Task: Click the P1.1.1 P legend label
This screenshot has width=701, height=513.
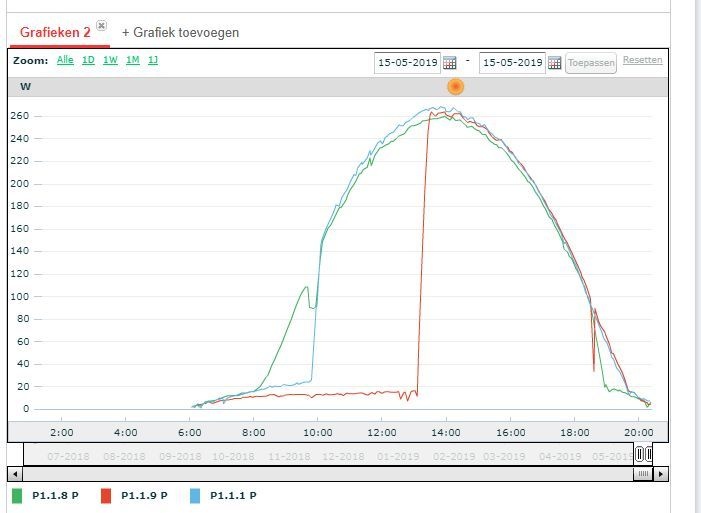Action: [x=233, y=496]
